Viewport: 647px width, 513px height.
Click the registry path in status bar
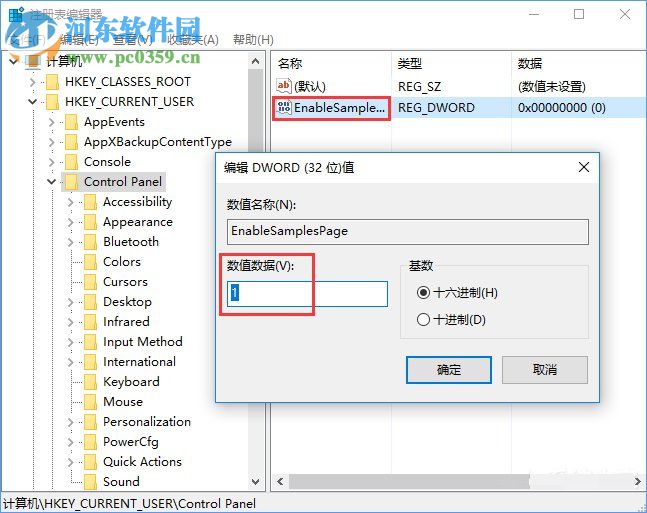(130, 504)
